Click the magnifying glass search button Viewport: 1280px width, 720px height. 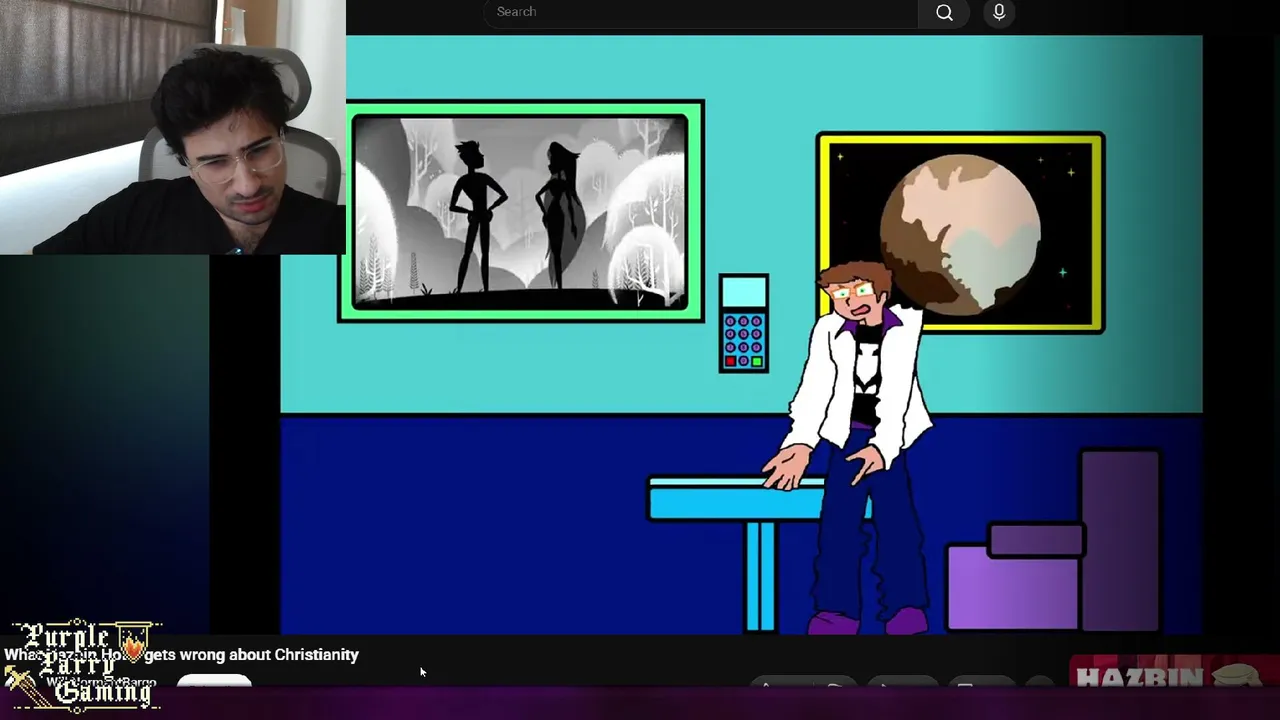pyautogui.click(x=944, y=12)
